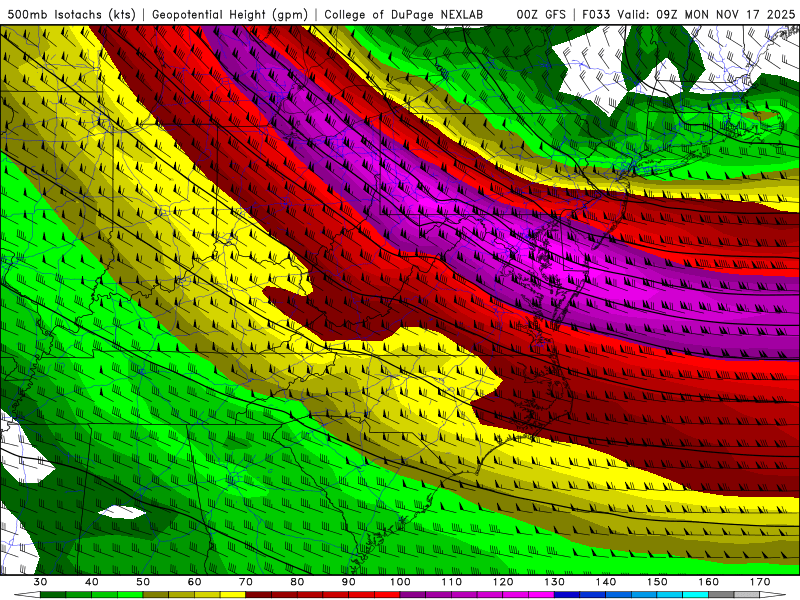Click the '00Z GFS' model run label

coord(541,14)
